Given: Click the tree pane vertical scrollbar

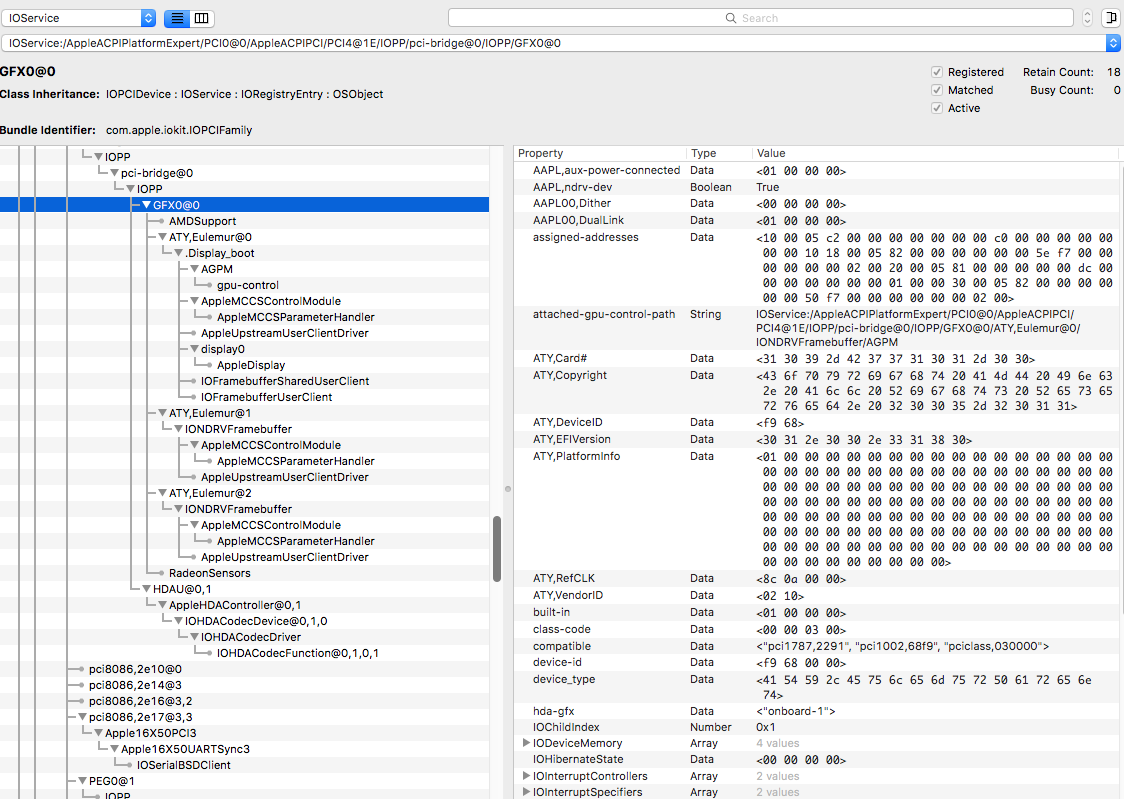Looking at the screenshot, I should [x=497, y=548].
